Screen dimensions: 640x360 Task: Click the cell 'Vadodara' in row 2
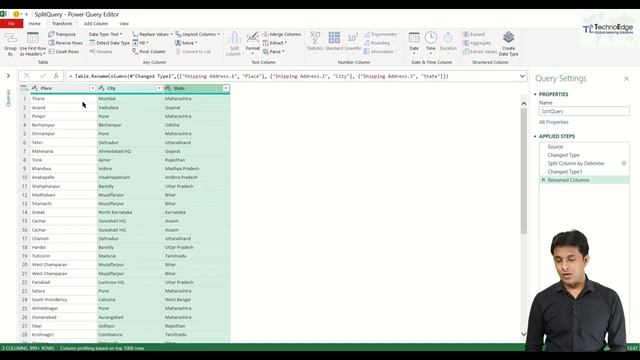[x=130, y=108]
